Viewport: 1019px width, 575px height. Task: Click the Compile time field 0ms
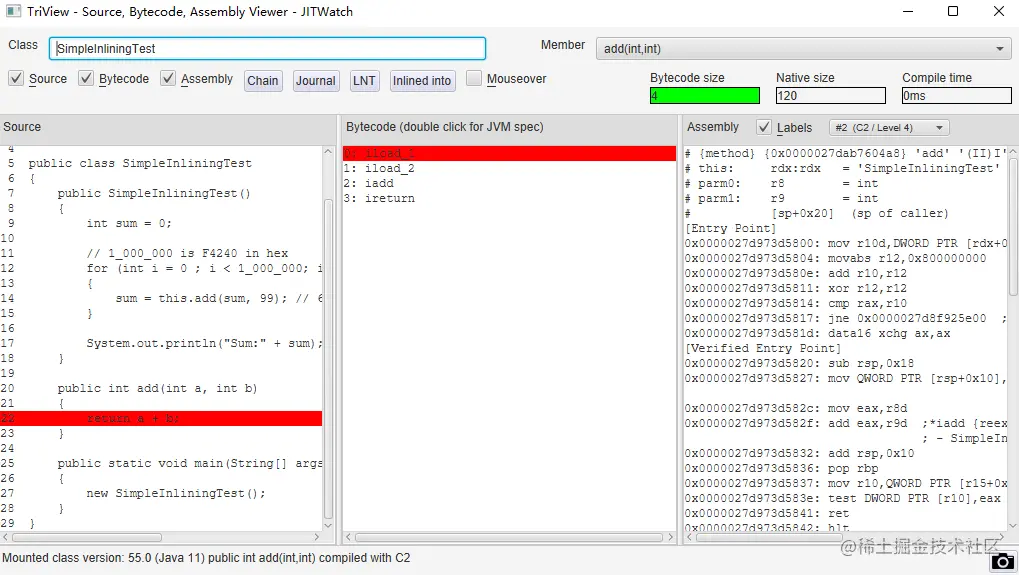tap(957, 96)
